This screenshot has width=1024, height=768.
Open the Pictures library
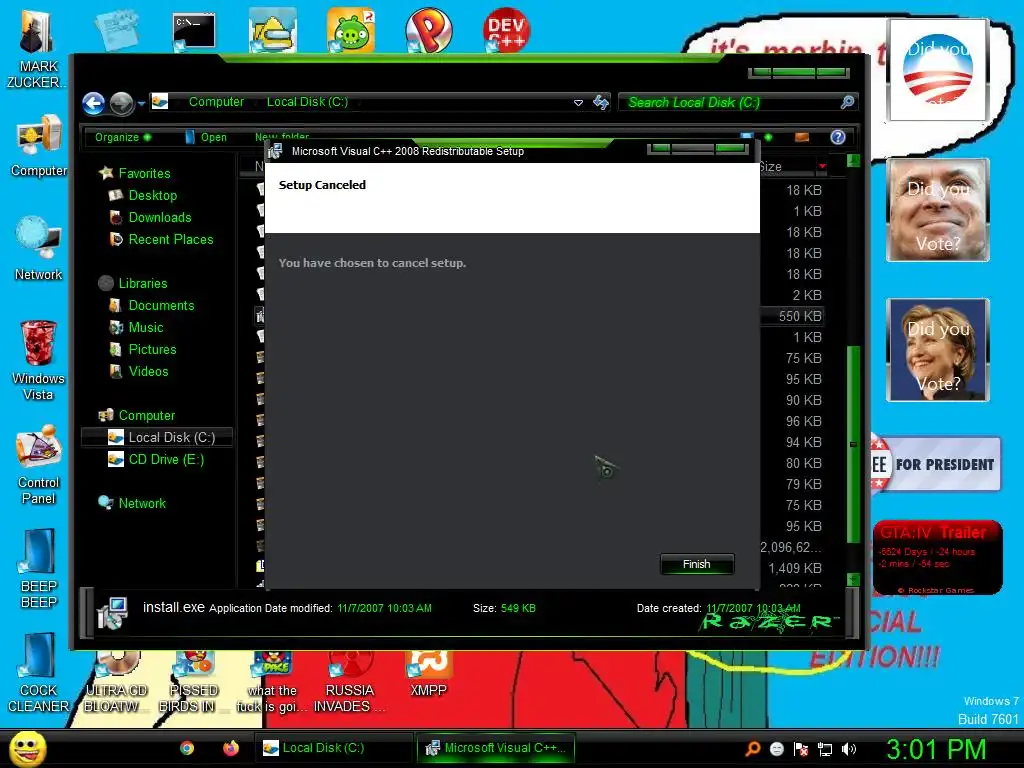point(152,349)
